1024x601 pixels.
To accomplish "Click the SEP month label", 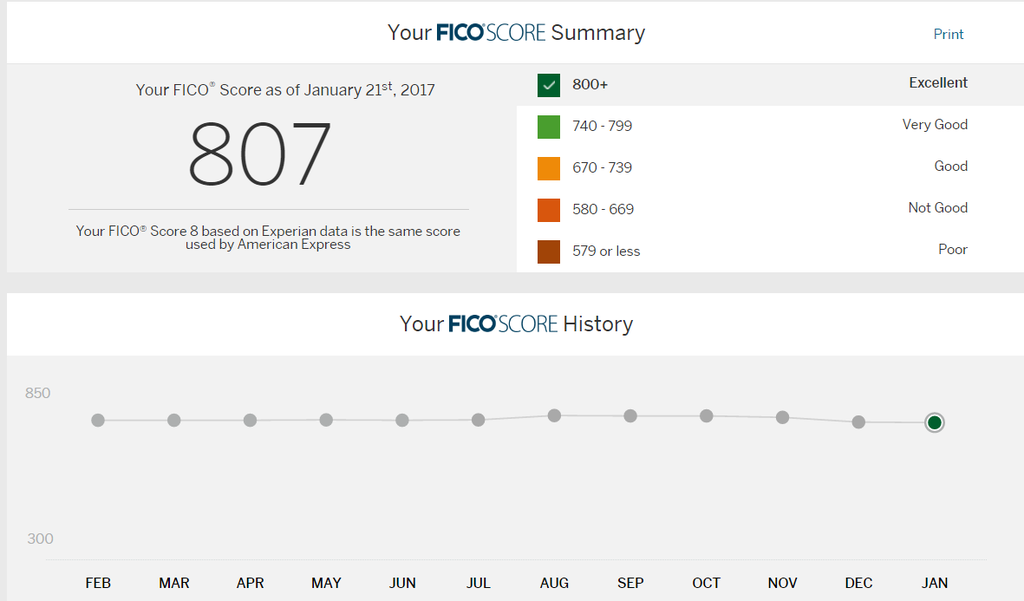I will (x=630, y=583).
